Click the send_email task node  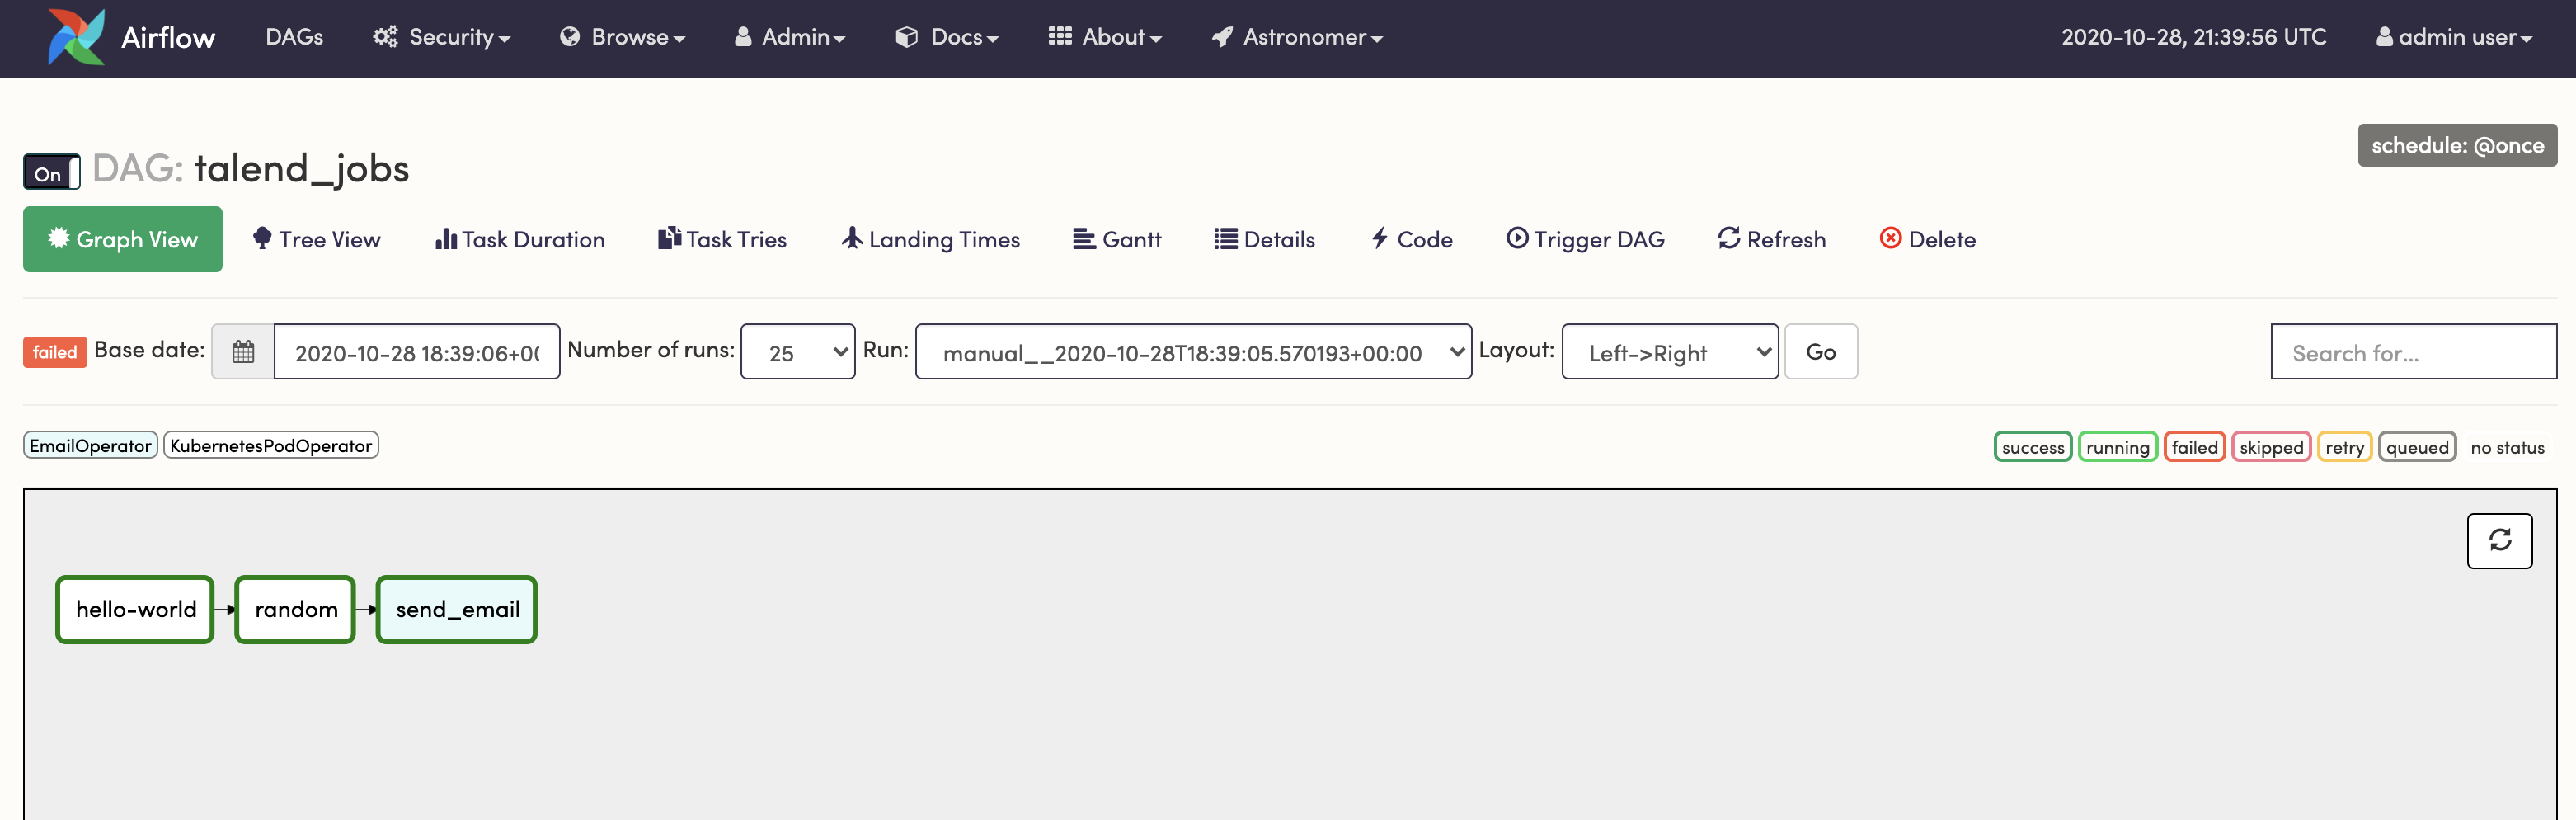456,609
